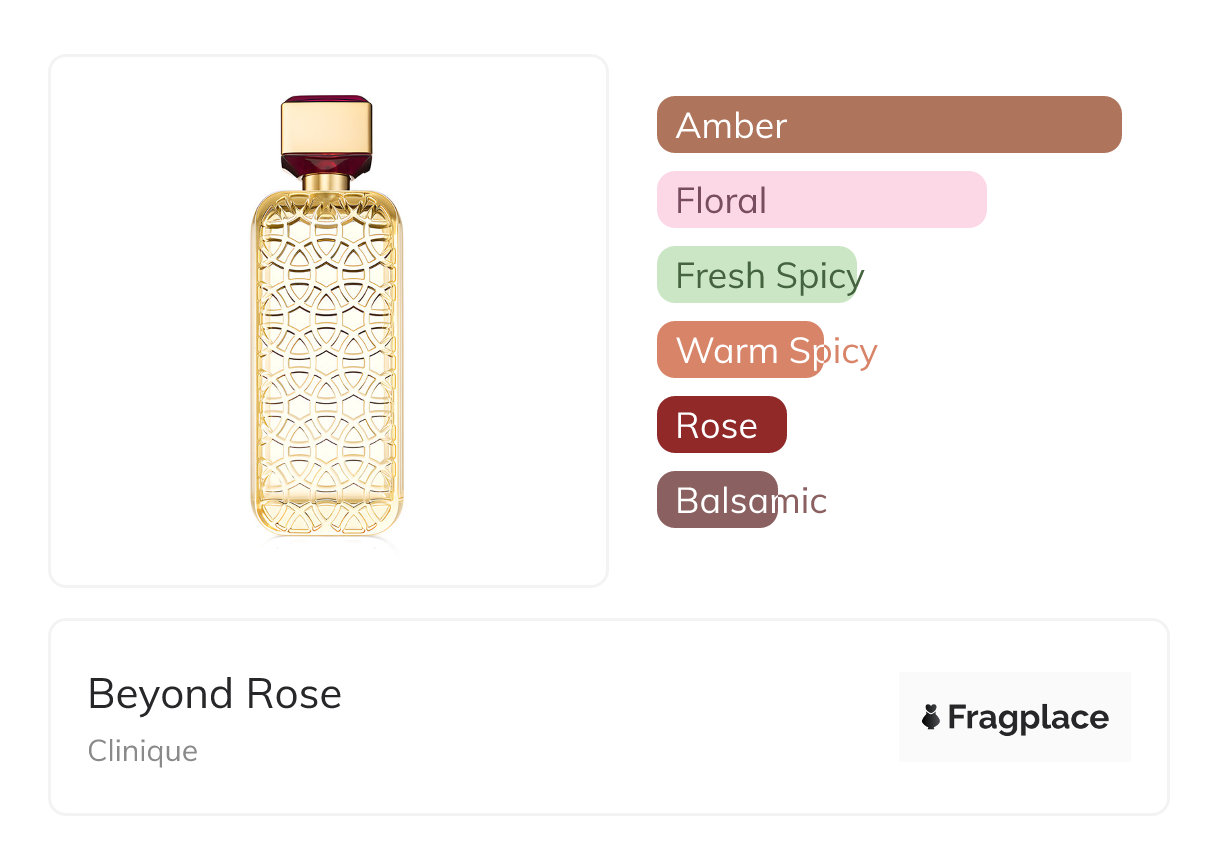
Task: Click the gold neck ring of the bottle
Action: click(x=326, y=181)
